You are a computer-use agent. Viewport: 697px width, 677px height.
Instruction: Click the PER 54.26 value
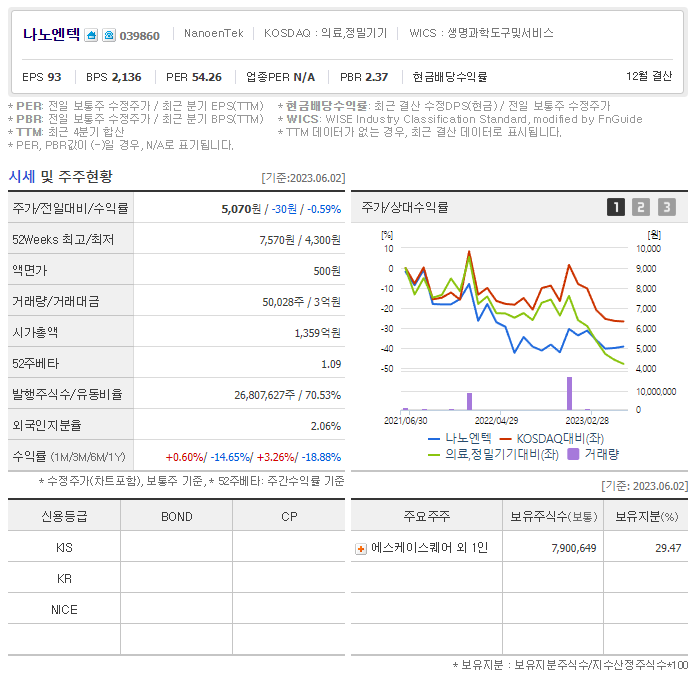point(194,77)
